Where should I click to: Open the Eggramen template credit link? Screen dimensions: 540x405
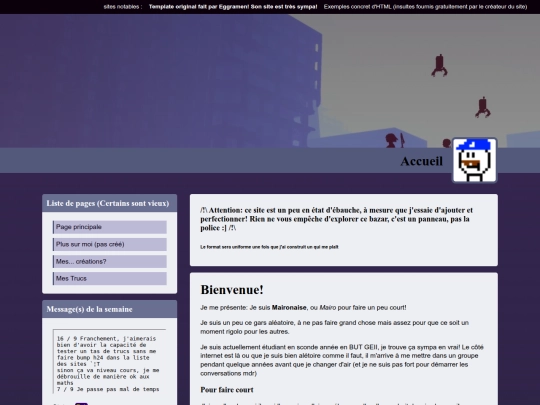pos(233,7)
